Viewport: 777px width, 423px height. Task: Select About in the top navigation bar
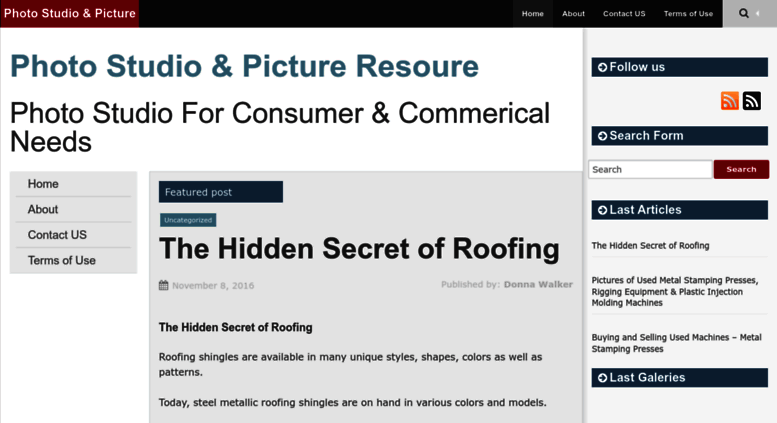[x=573, y=13]
